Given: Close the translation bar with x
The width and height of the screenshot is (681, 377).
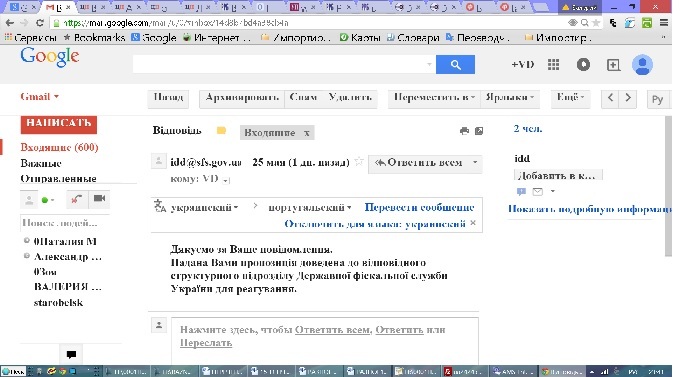Looking at the screenshot, I should 473,223.
